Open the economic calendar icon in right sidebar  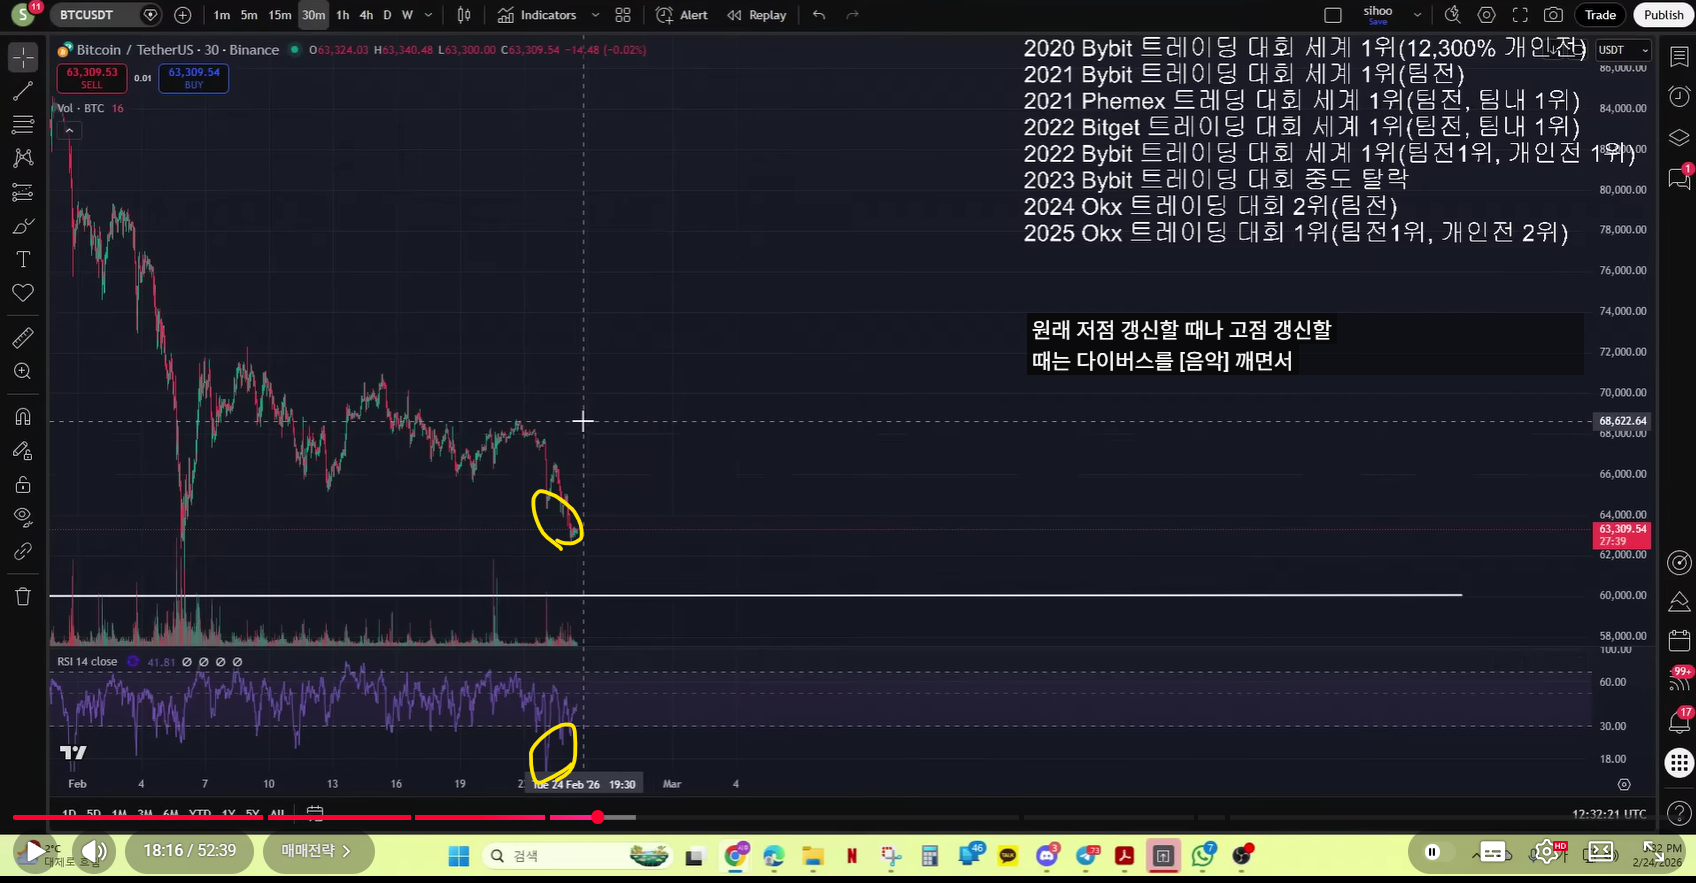pyautogui.click(x=1679, y=640)
